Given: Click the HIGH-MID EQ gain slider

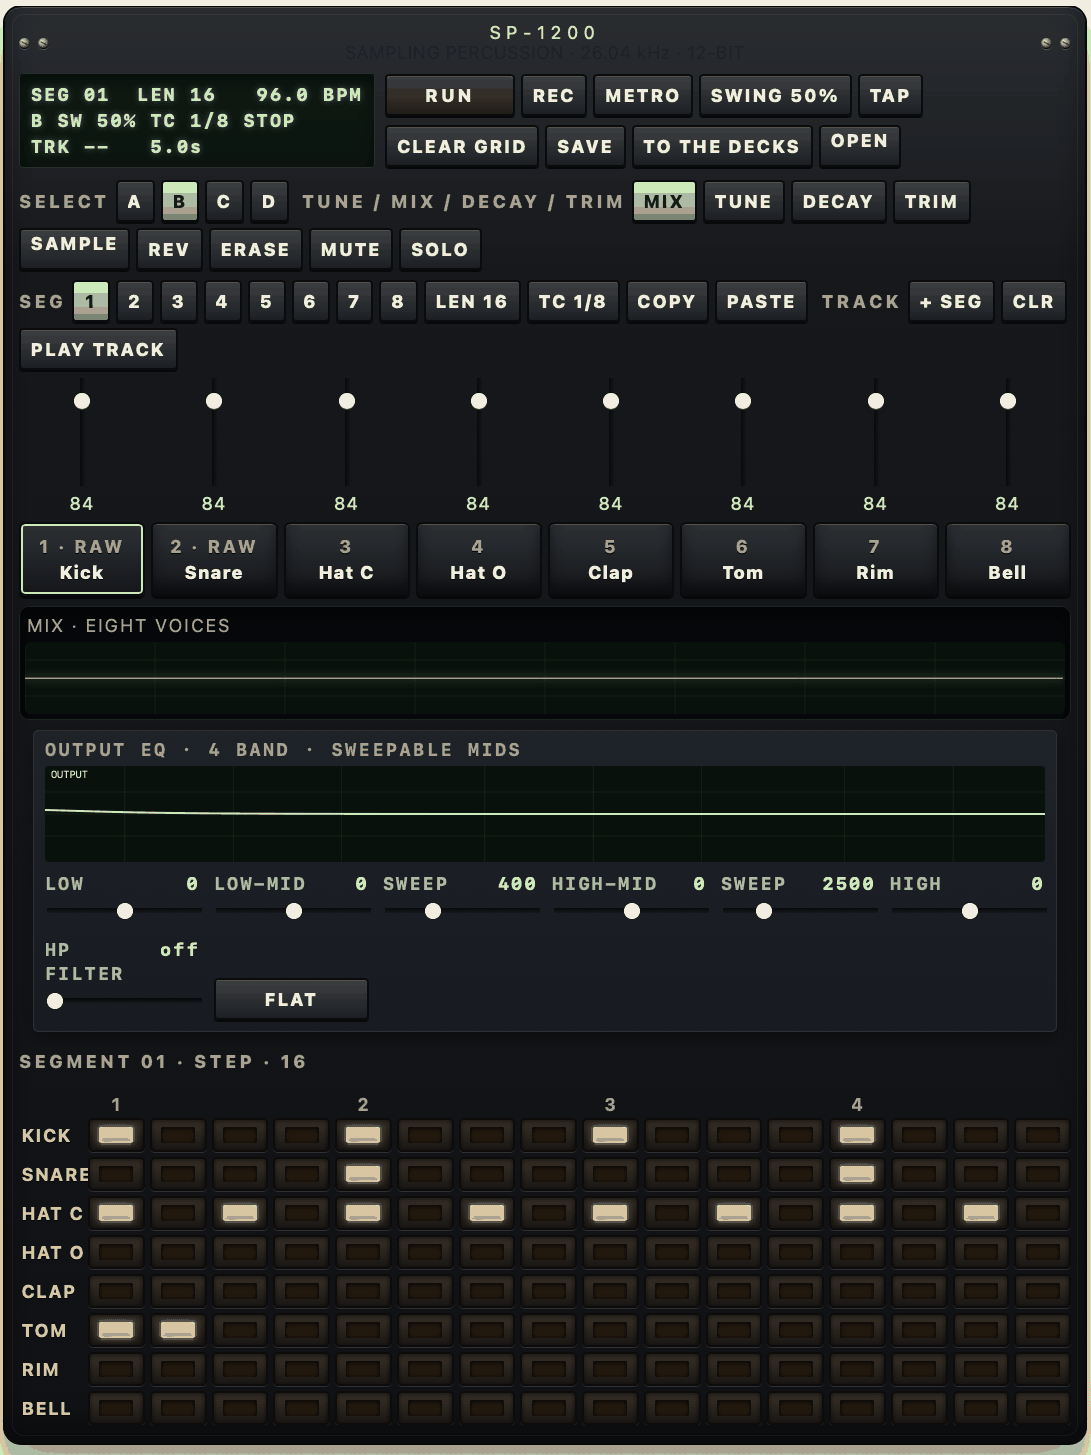Looking at the screenshot, I should [631, 911].
